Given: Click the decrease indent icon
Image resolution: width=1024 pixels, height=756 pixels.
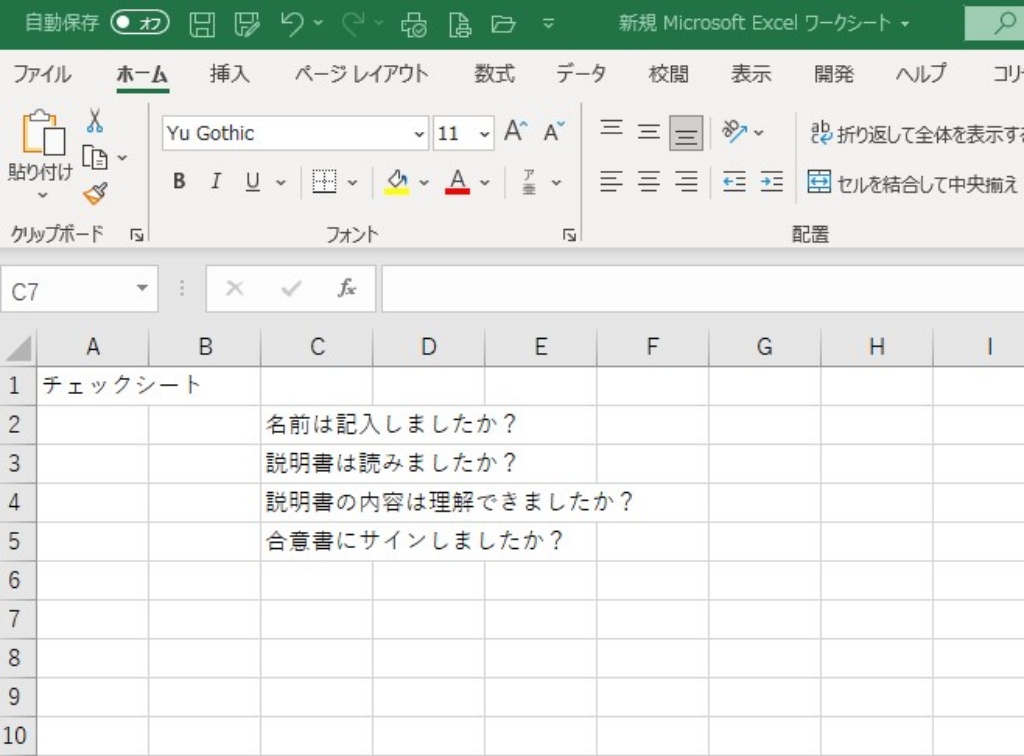Looking at the screenshot, I should point(735,181).
